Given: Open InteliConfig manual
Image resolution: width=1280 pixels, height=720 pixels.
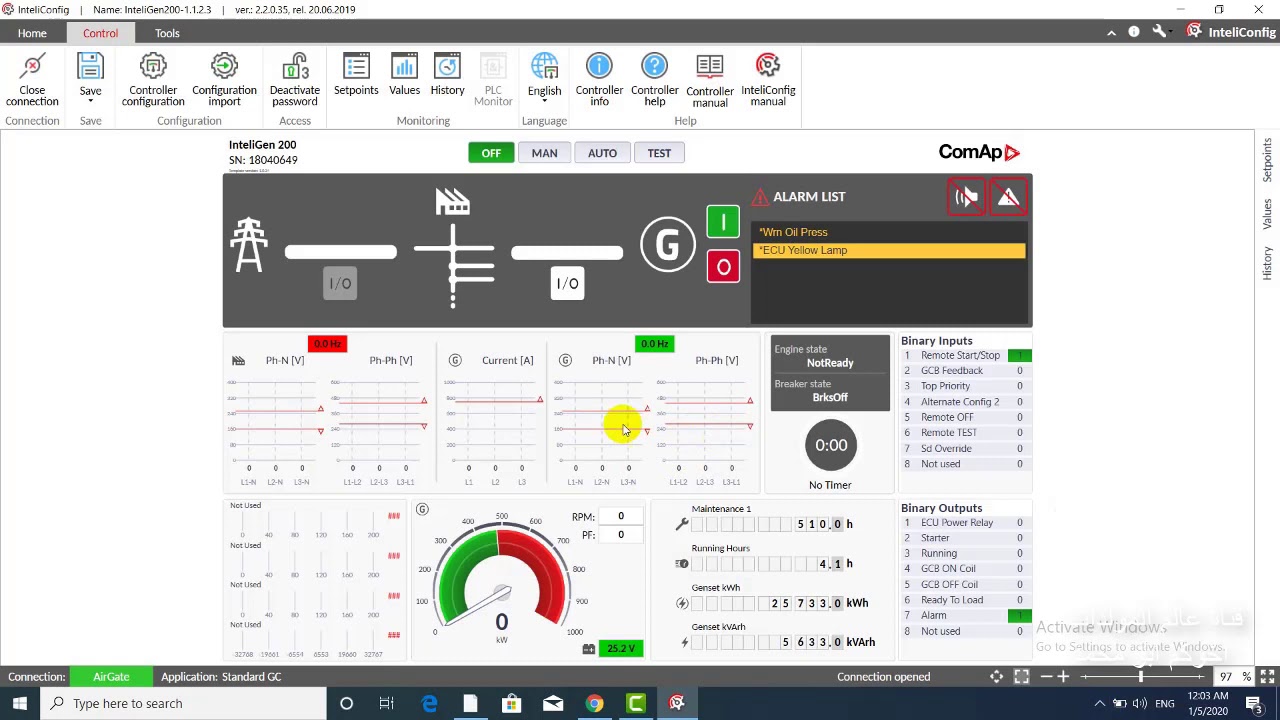Looking at the screenshot, I should (768, 79).
